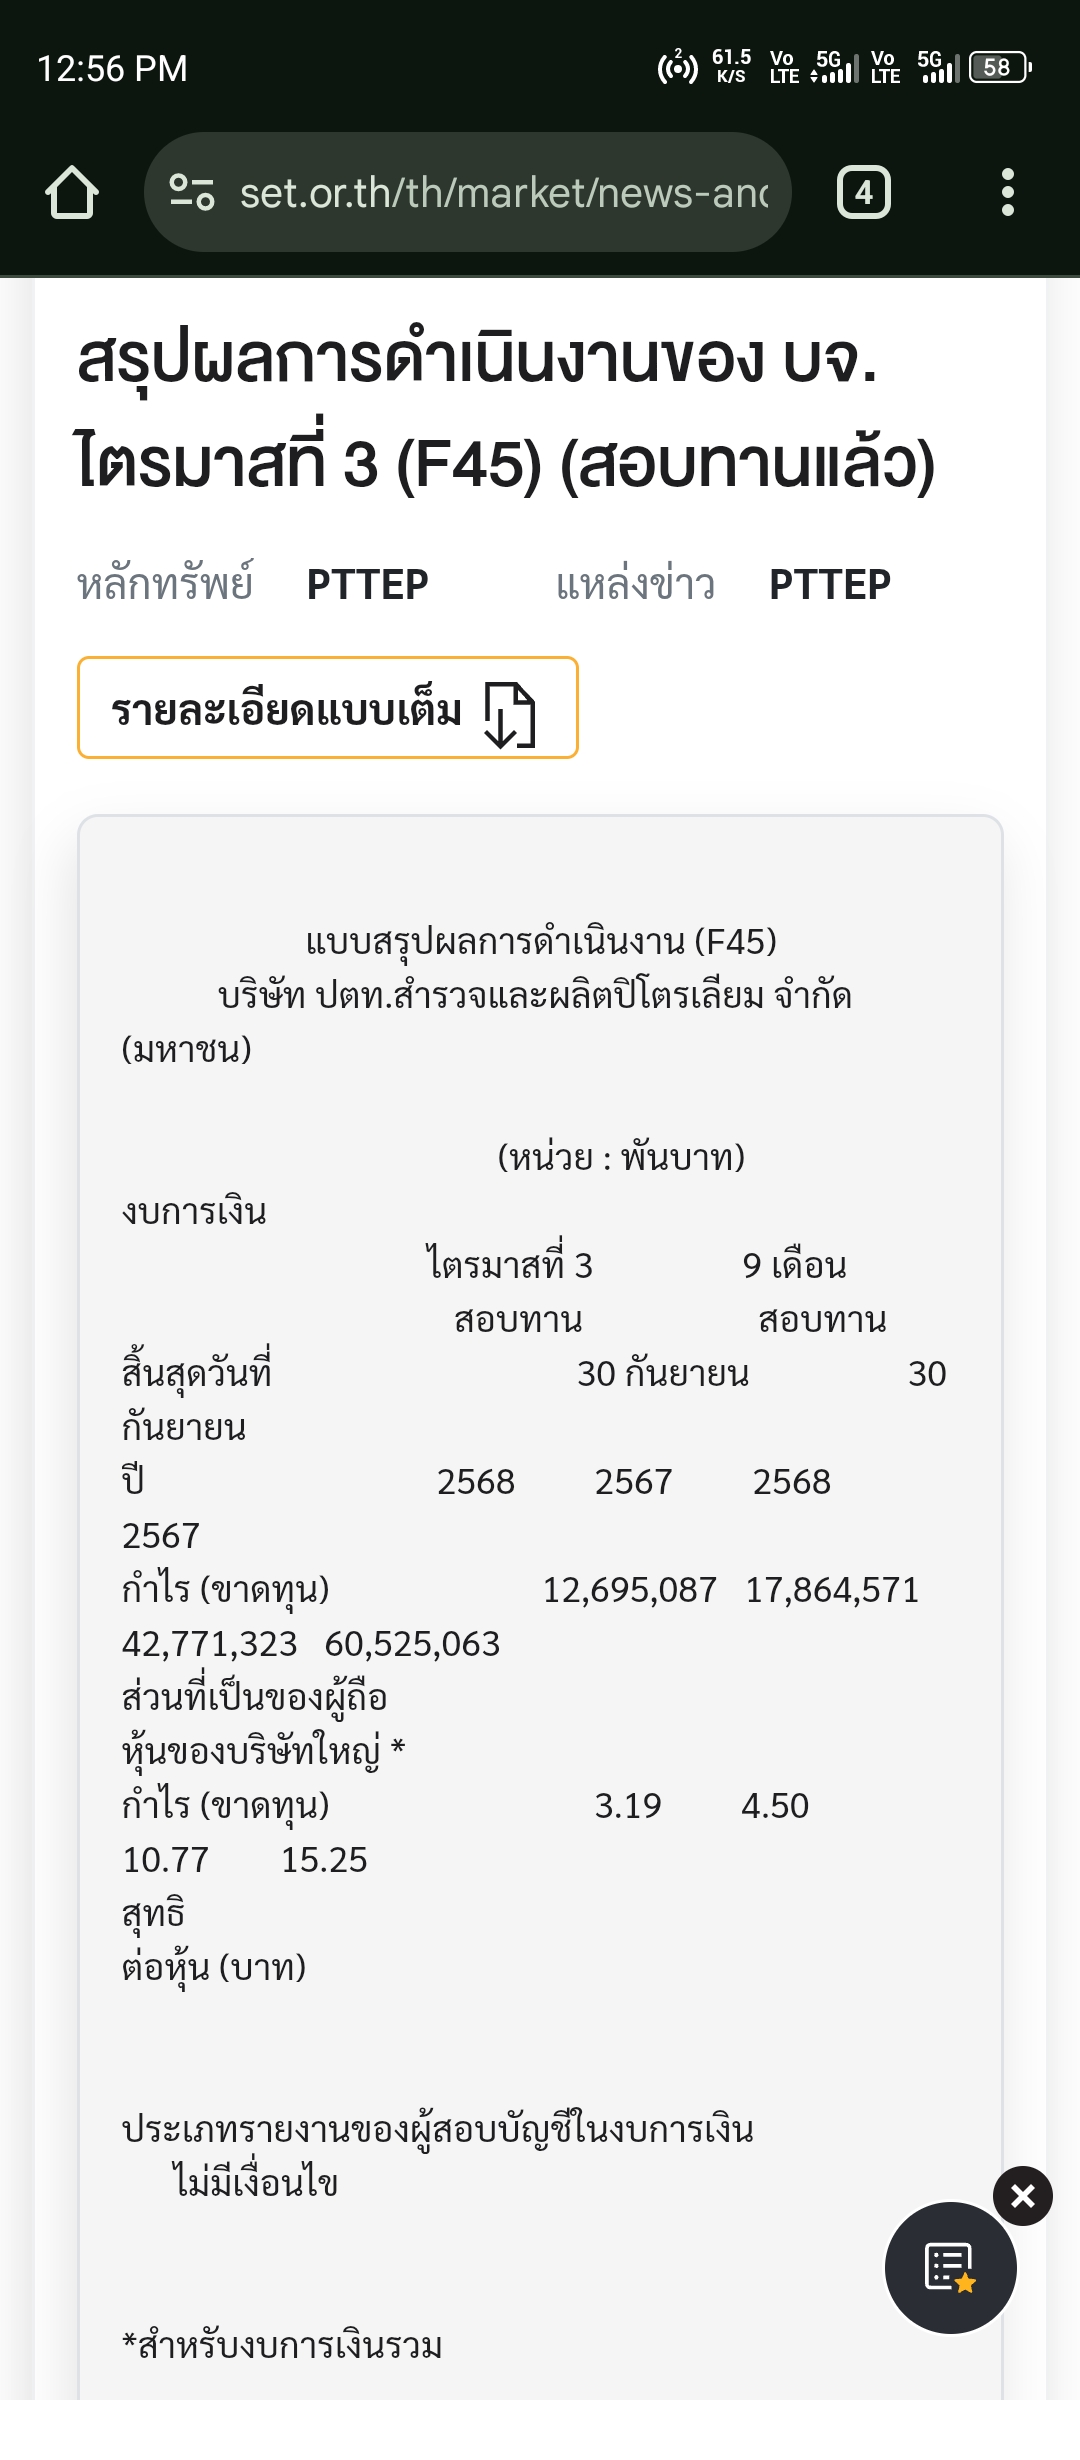Dismiss floating widget with X button
This screenshot has width=1080, height=2460.
tap(1022, 2195)
